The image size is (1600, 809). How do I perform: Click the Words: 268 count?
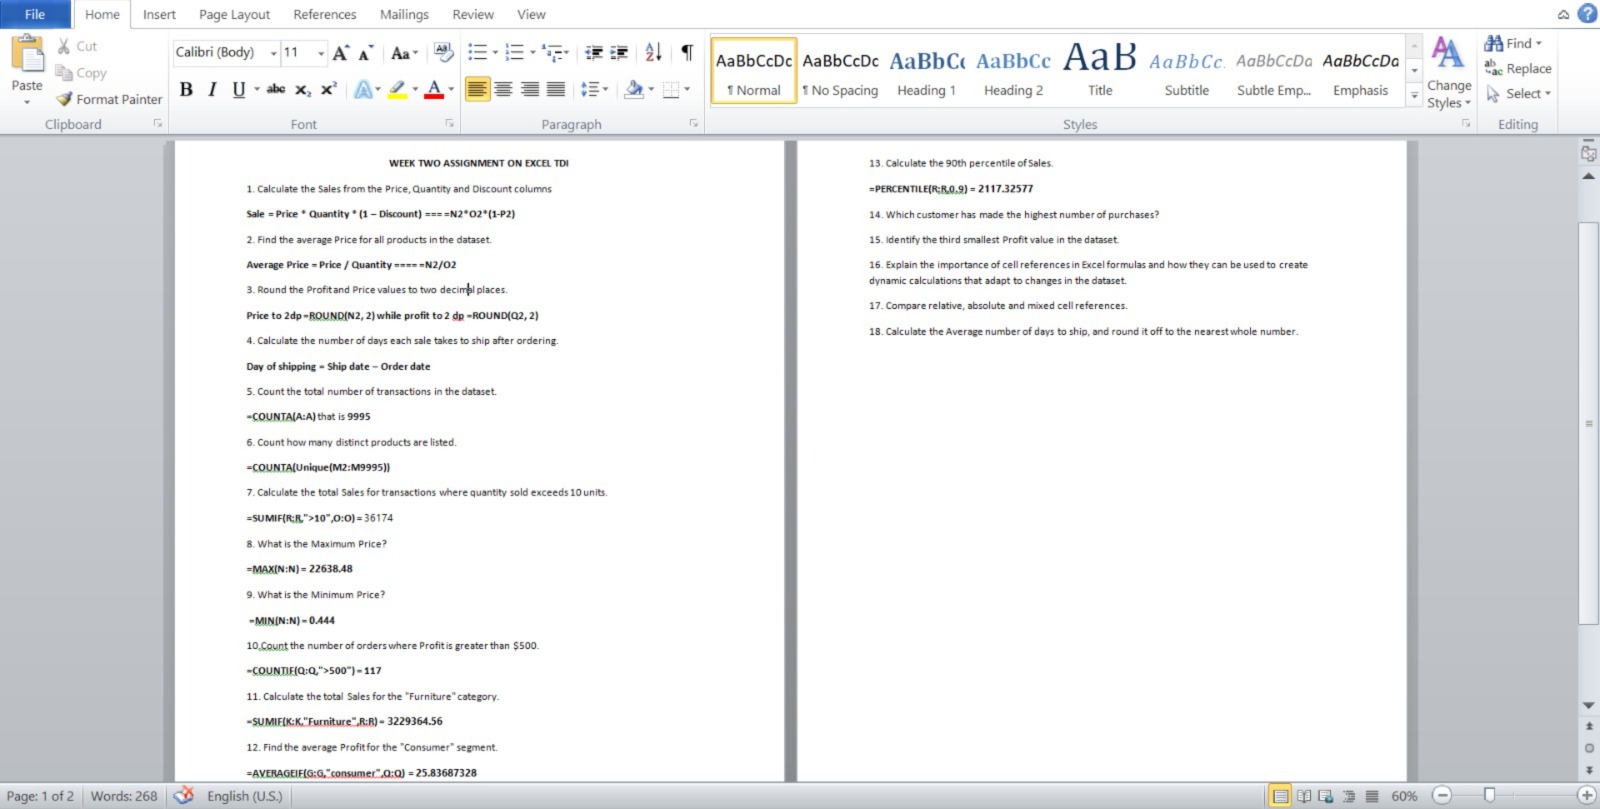tap(124, 796)
